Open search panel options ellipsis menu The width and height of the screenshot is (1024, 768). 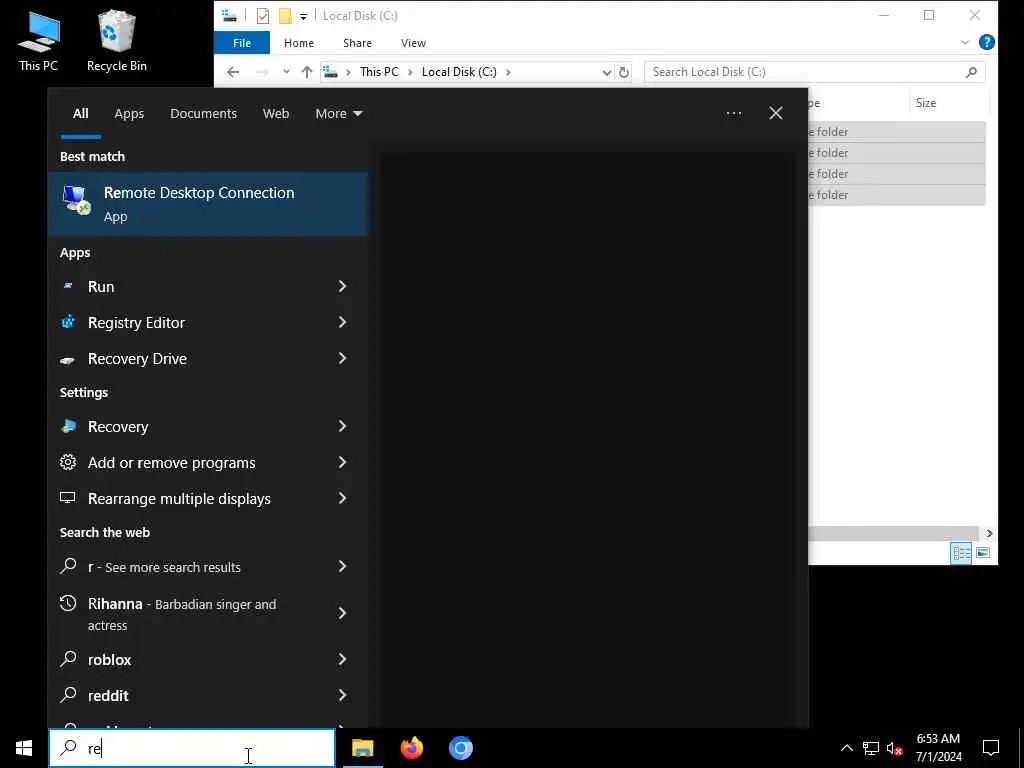[734, 114]
